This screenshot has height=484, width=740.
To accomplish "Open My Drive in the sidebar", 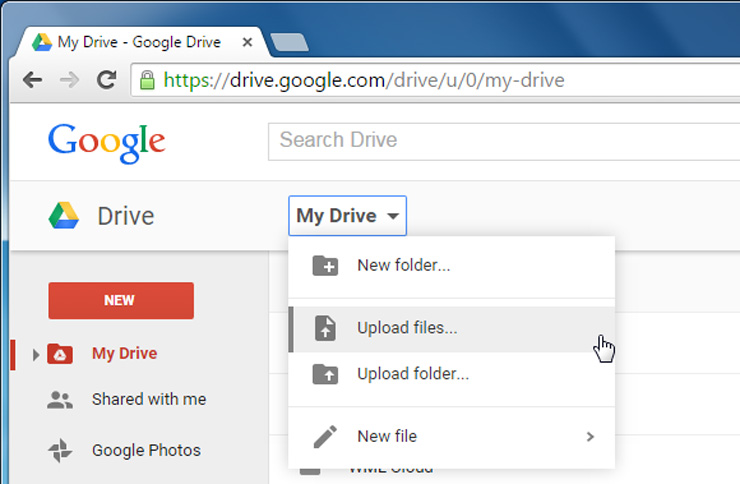I will point(125,353).
